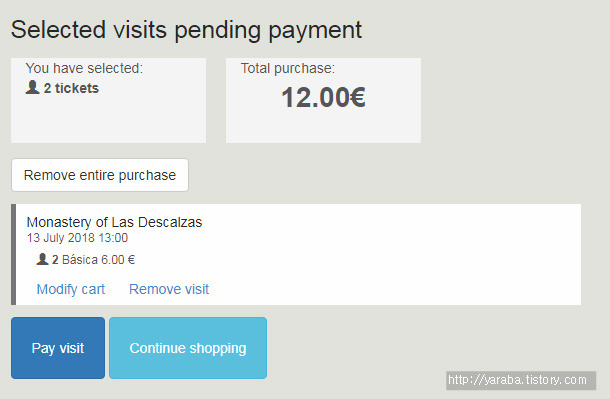Click the Selected visits pending payment heading

click(x=186, y=30)
